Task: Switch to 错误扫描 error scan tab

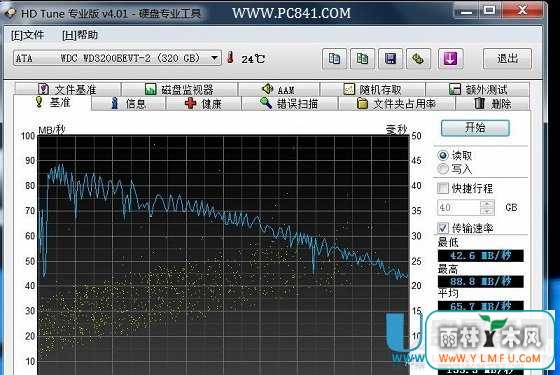Action: (290, 104)
